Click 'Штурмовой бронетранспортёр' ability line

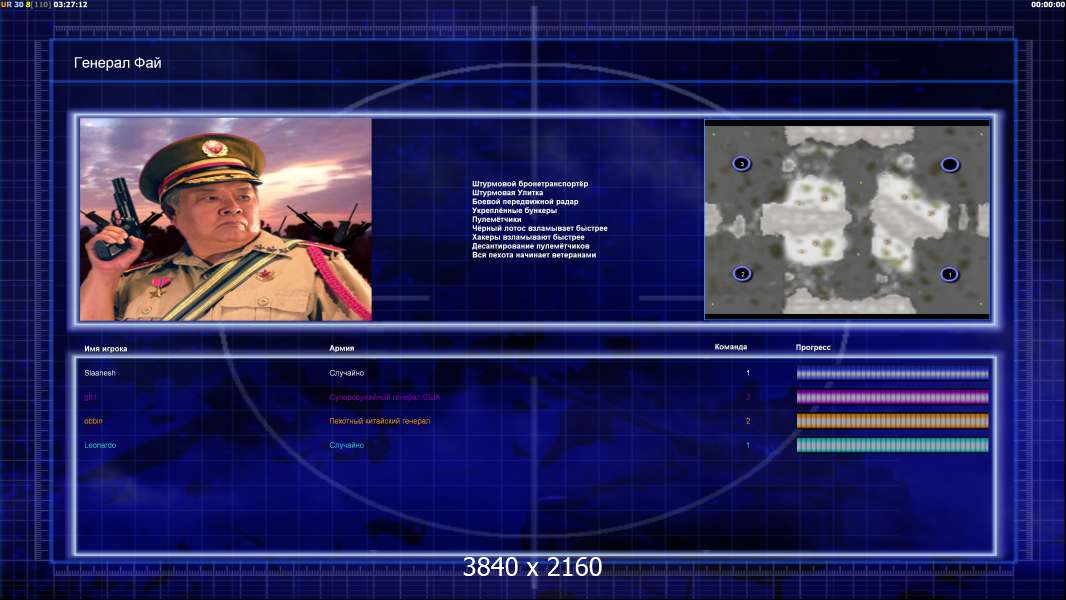coord(530,183)
